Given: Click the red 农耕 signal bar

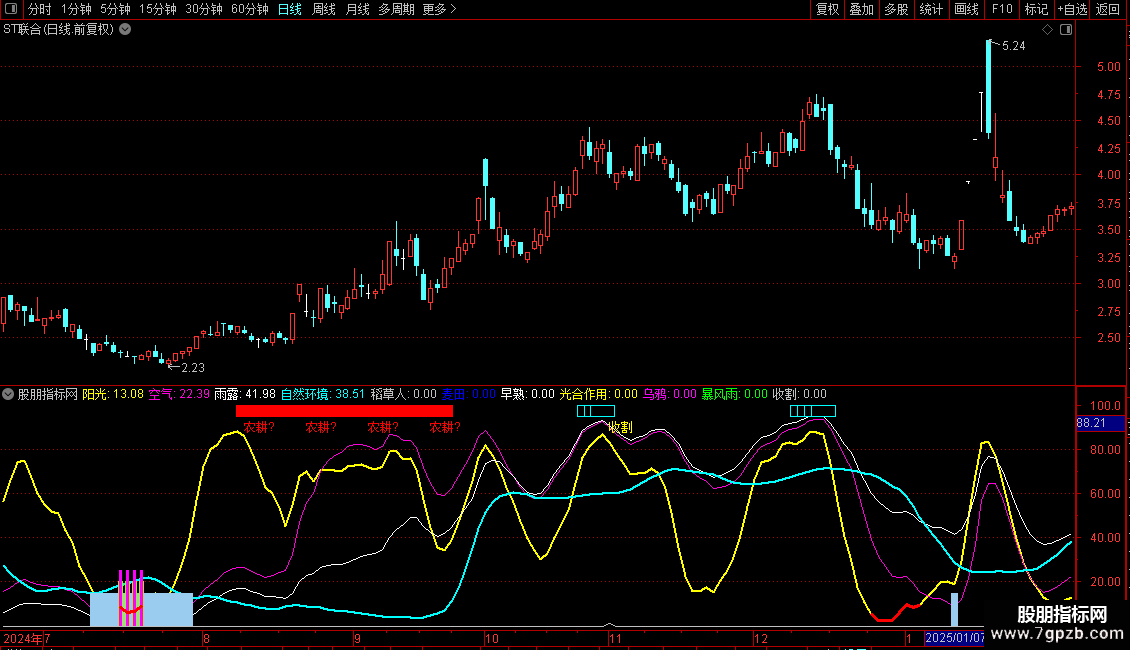Looking at the screenshot, I should (x=344, y=411).
